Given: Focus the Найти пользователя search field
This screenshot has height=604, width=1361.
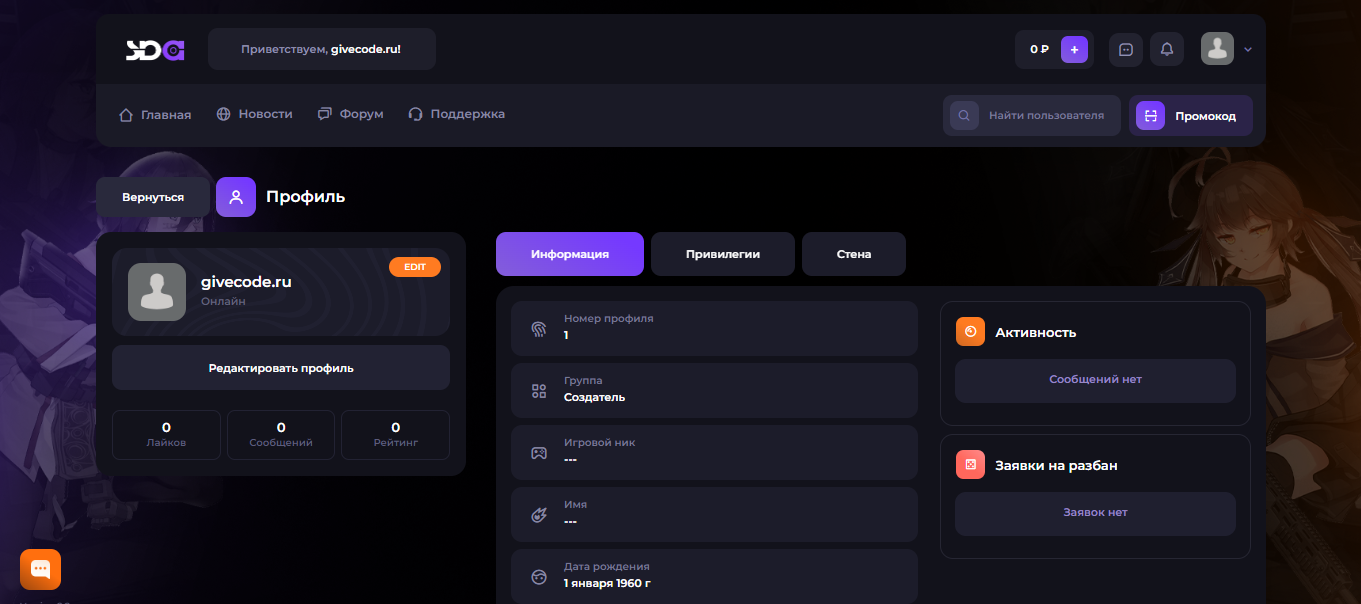Looking at the screenshot, I should (1045, 115).
